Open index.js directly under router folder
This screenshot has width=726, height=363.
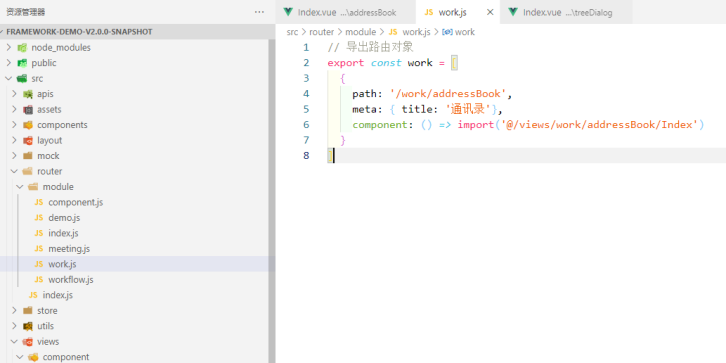57,295
